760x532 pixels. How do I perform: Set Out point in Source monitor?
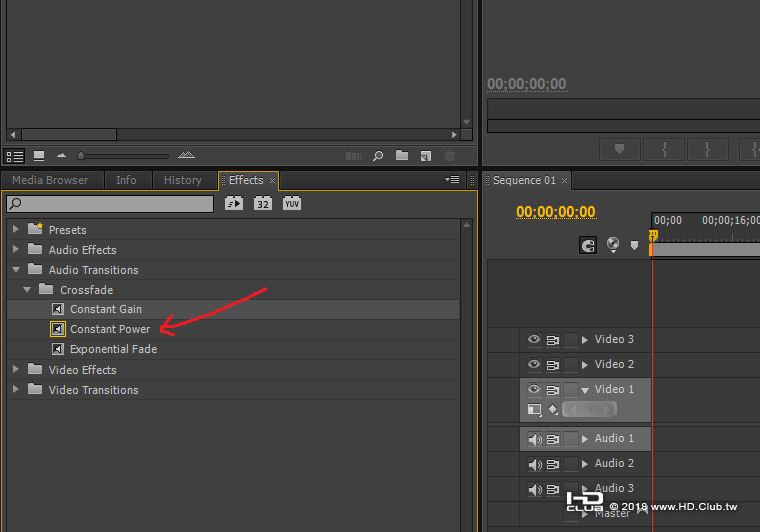click(x=708, y=149)
